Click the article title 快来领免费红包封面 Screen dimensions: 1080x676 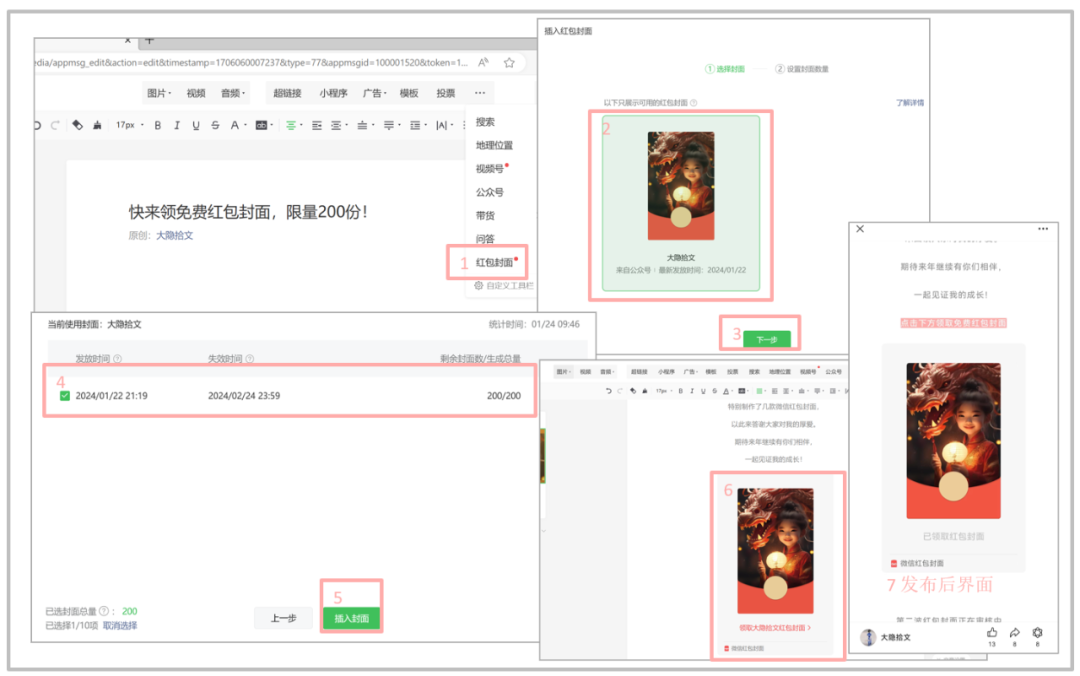click(248, 212)
